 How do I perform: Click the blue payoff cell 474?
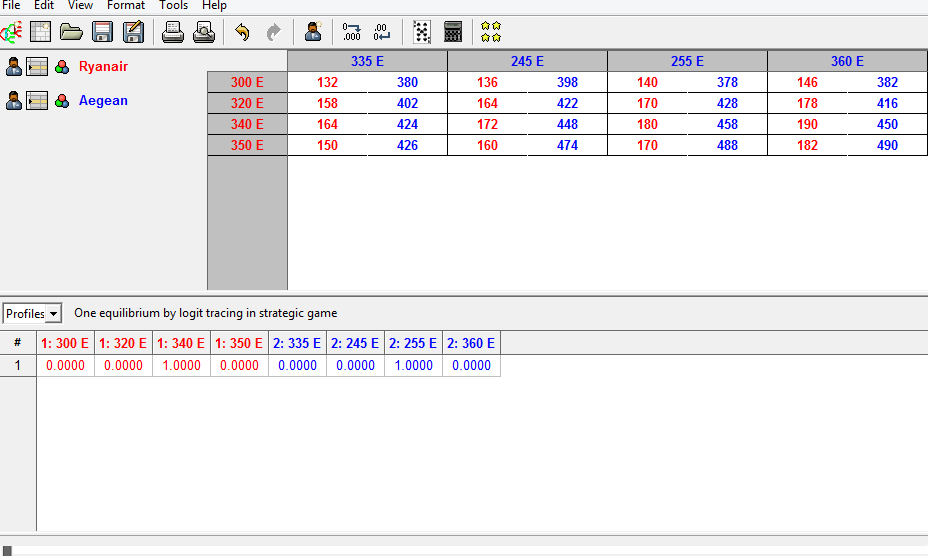pyautogui.click(x=567, y=145)
